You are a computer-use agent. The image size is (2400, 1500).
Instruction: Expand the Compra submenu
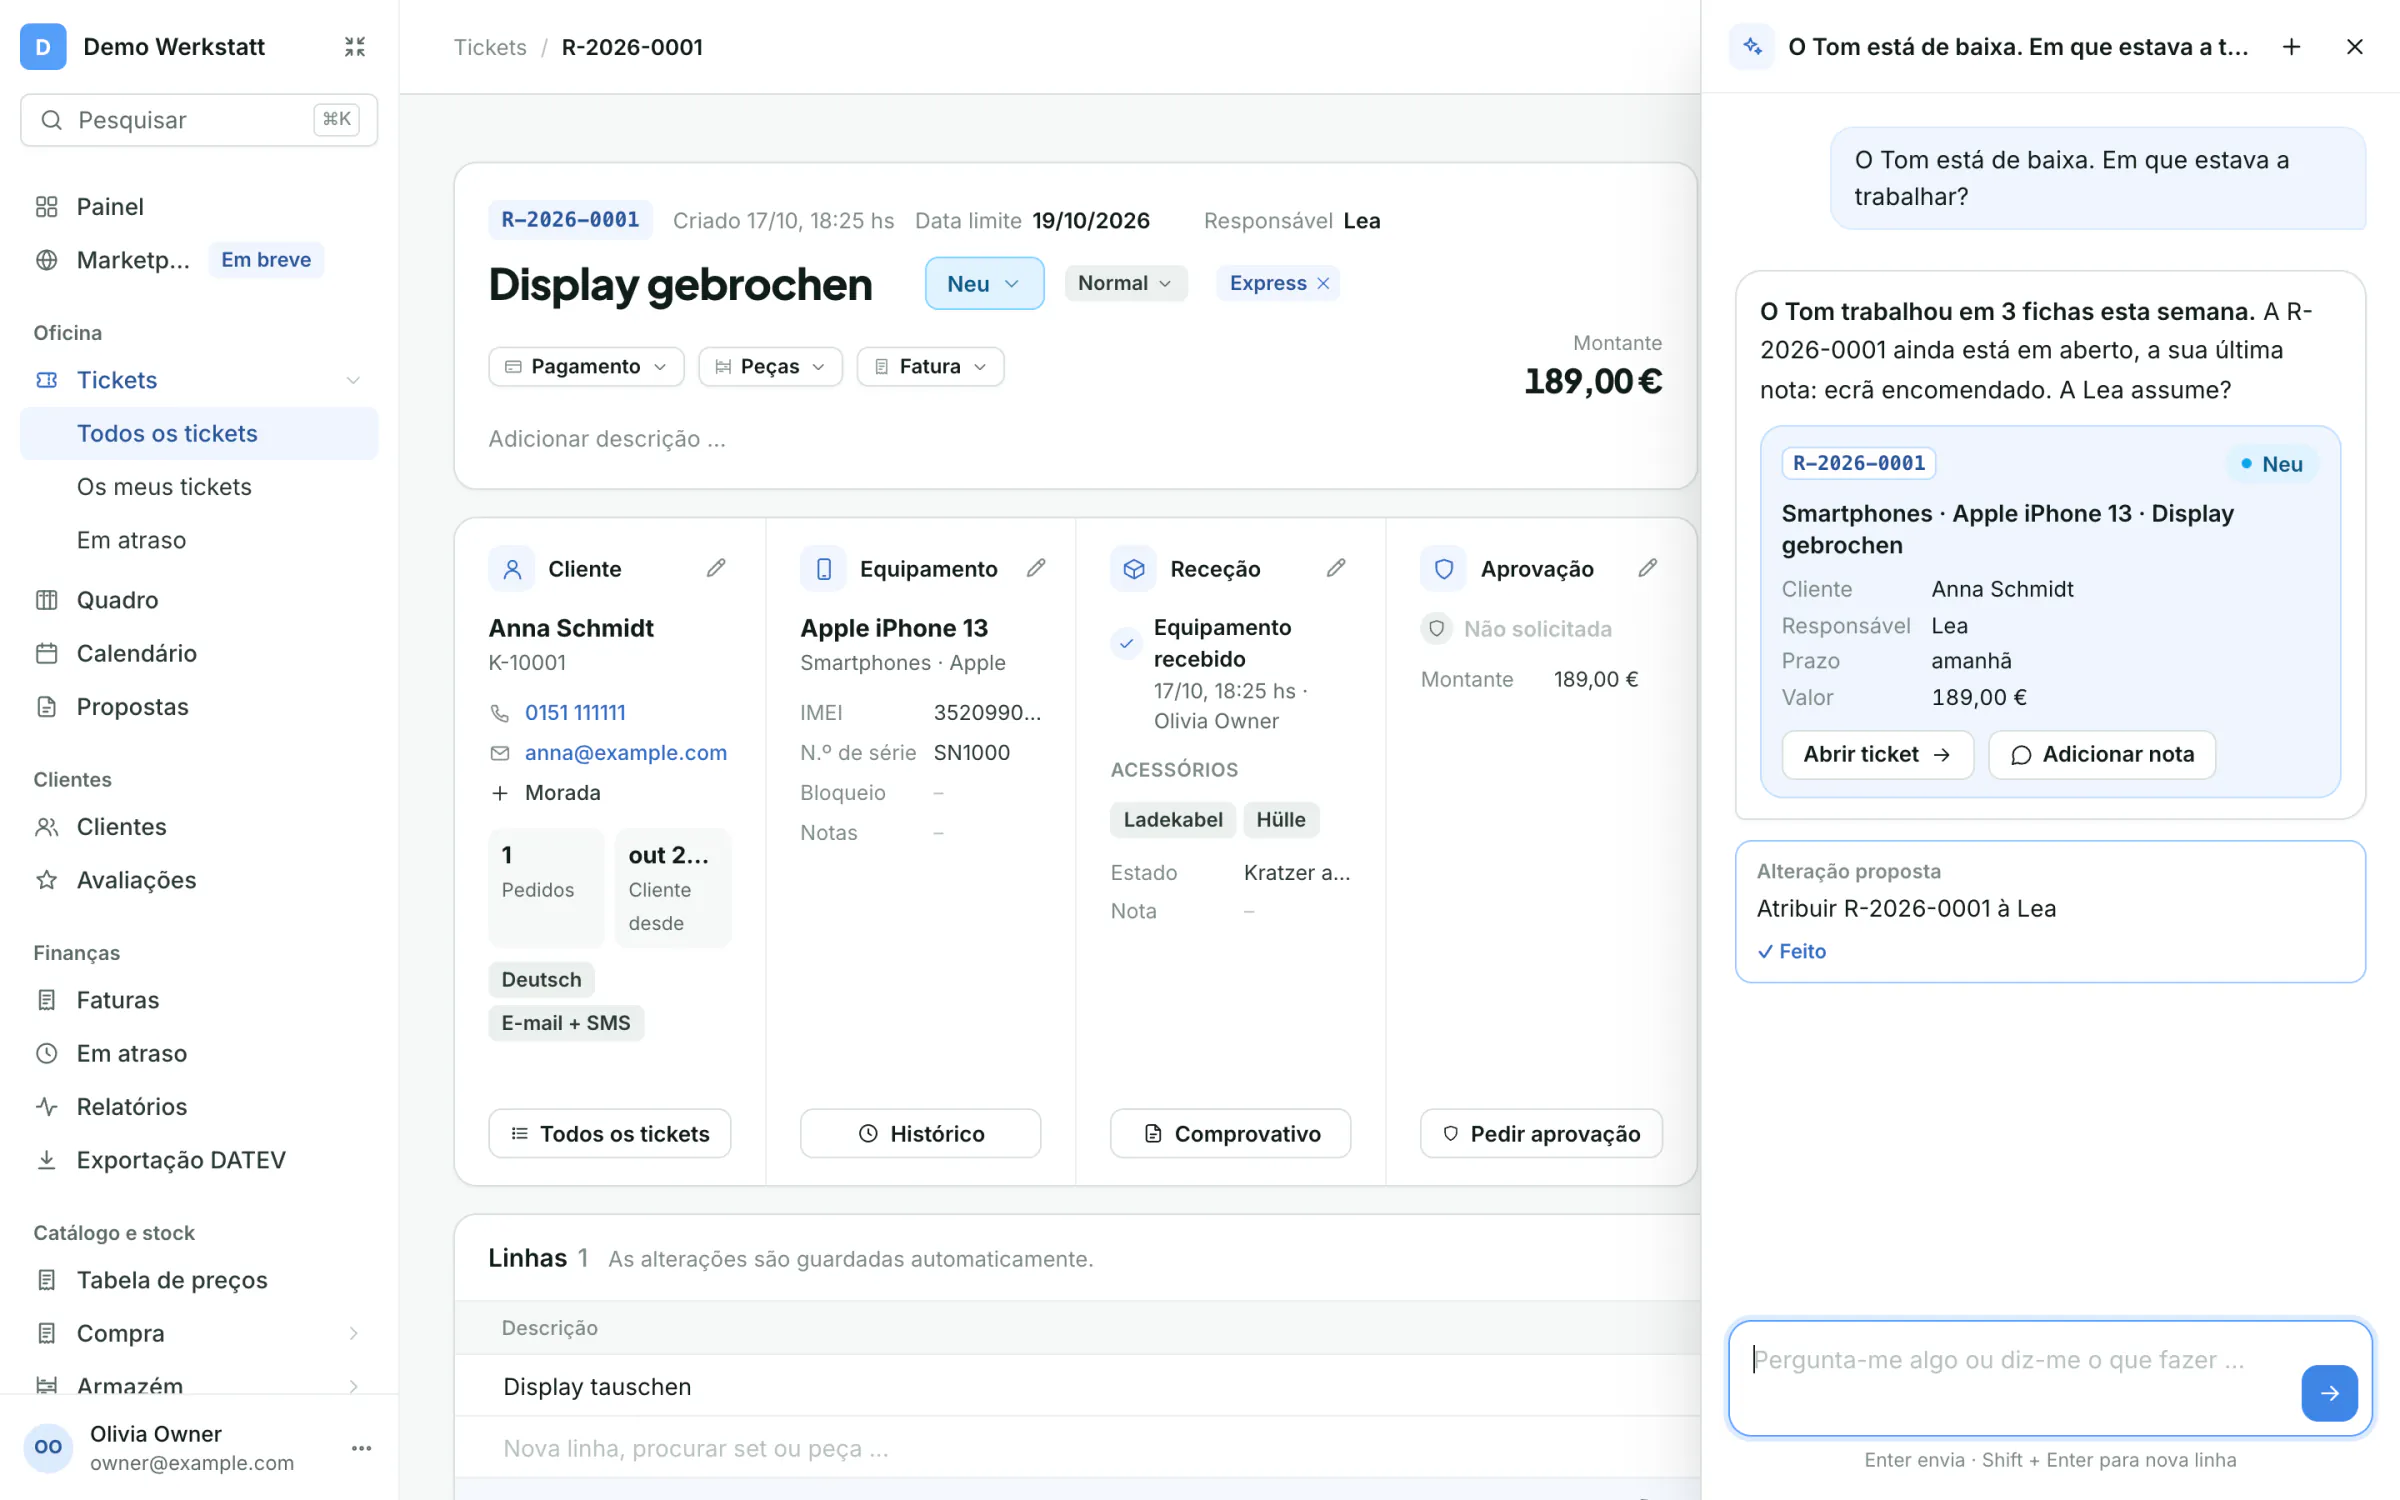(353, 1333)
